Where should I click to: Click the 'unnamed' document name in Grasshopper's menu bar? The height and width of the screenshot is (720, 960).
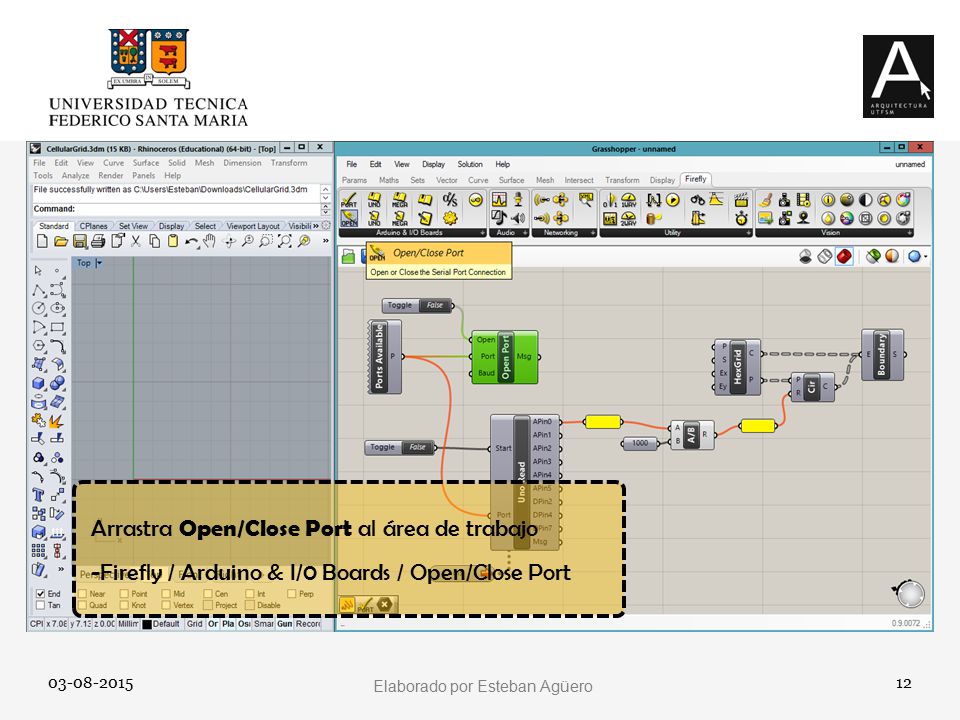coord(910,164)
